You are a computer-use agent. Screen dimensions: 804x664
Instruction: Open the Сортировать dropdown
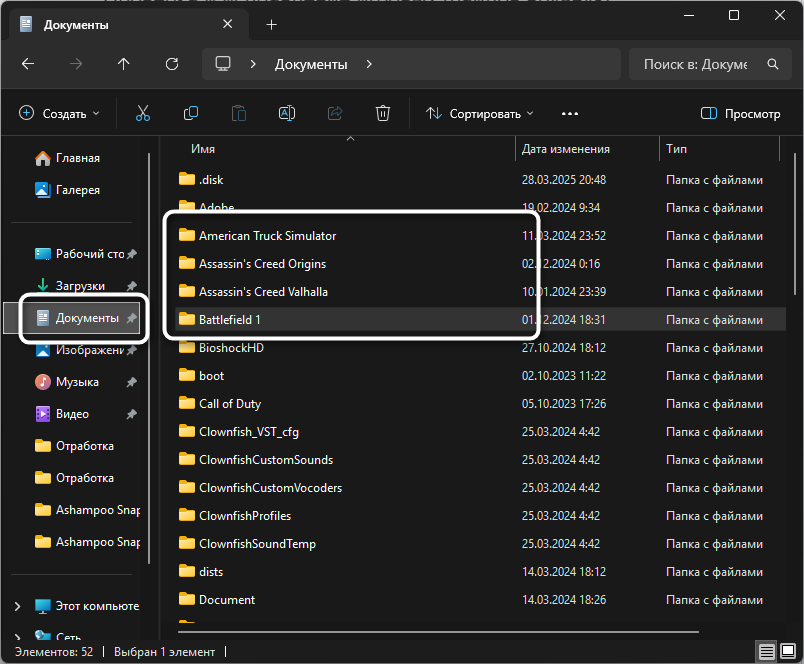pos(480,114)
